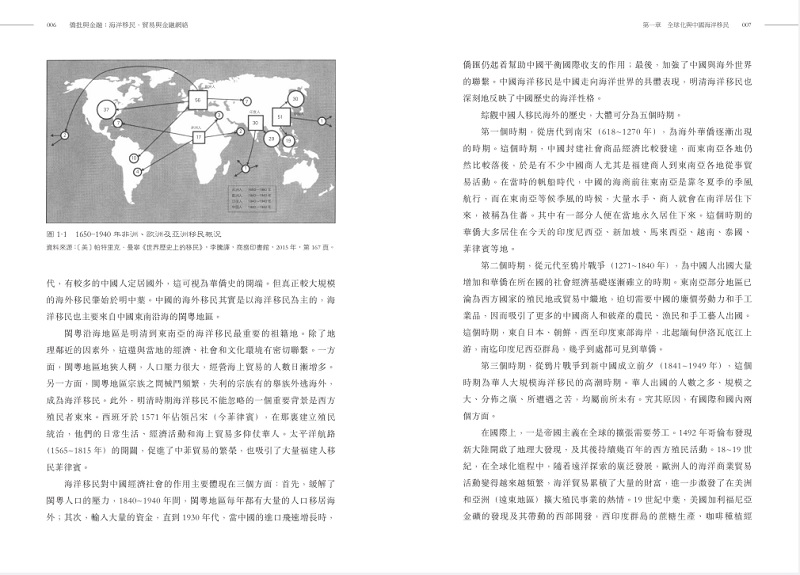Click the line '個方面。' on the right page

click(x=480, y=416)
